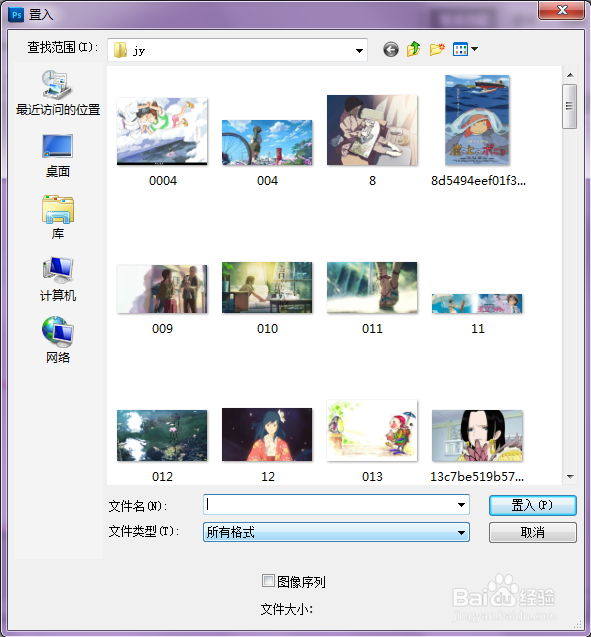
Task: Open the 文件类型 所有格式 dropdown
Action: [x=336, y=532]
